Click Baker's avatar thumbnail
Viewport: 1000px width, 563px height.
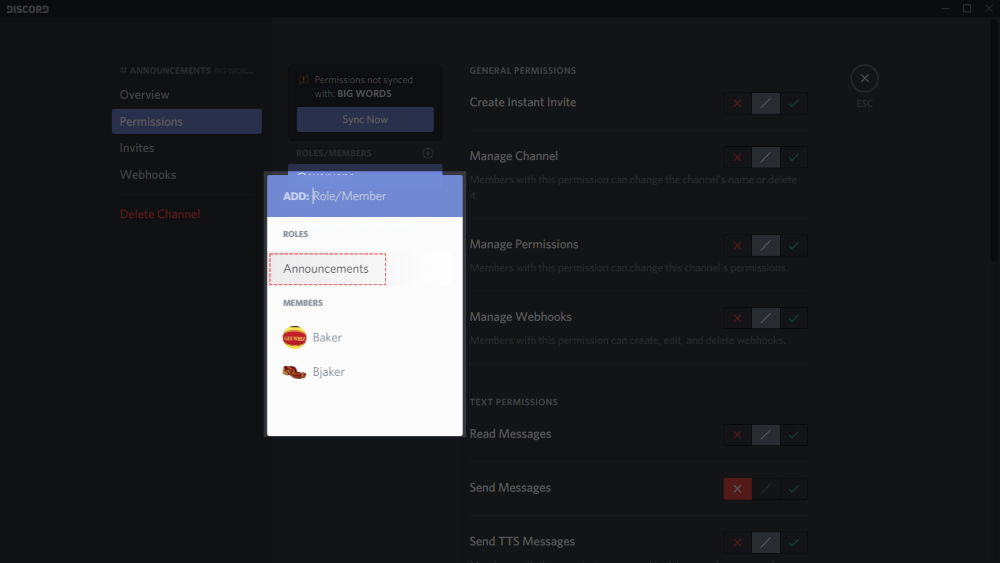[295, 337]
